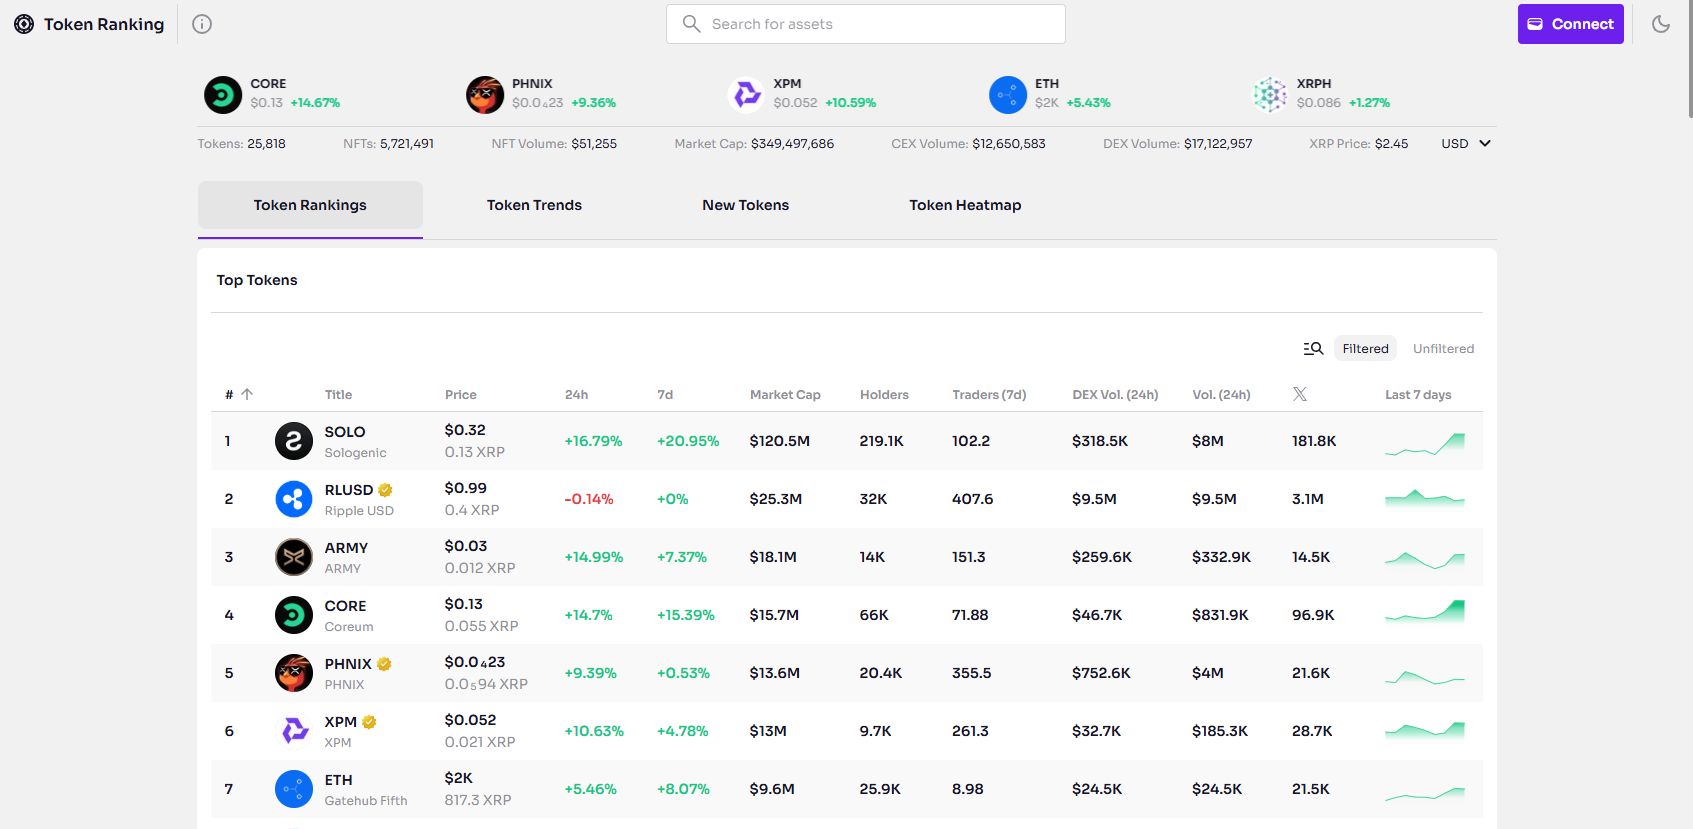The image size is (1693, 829).
Task: Click Token Ranking home title
Action: tap(104, 24)
